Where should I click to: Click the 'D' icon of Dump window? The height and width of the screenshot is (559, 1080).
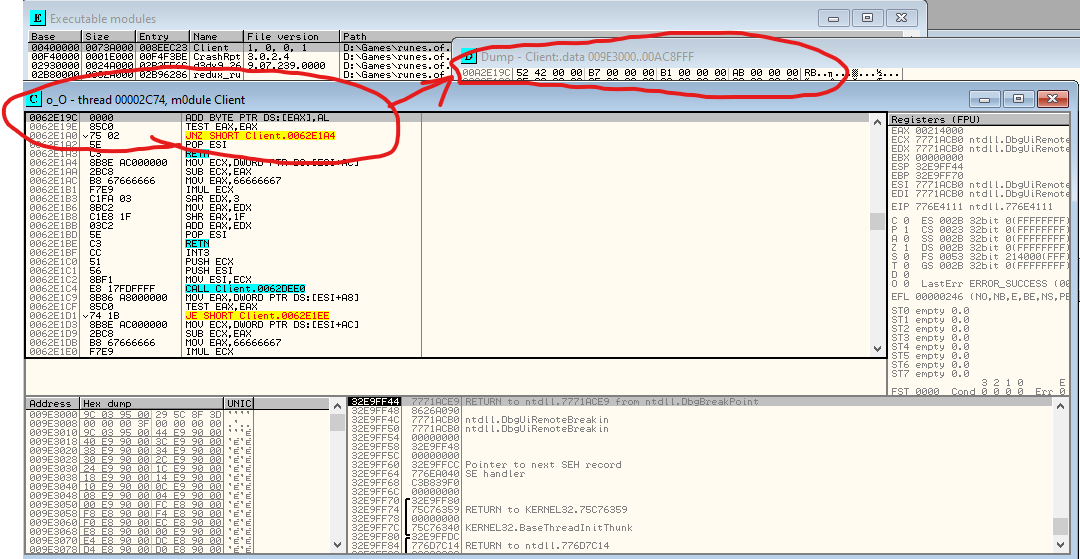tap(468, 57)
